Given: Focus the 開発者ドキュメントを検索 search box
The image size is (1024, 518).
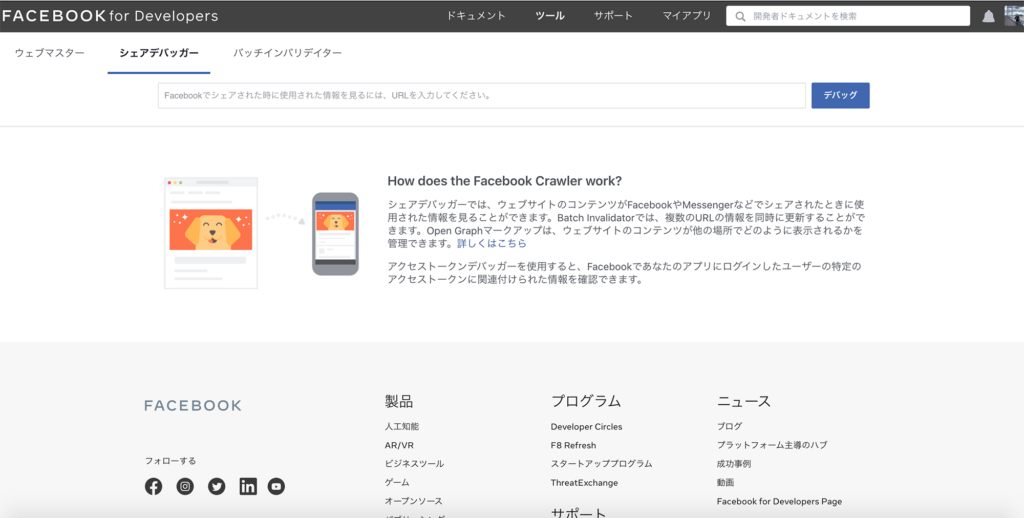Looking at the screenshot, I should click(848, 16).
